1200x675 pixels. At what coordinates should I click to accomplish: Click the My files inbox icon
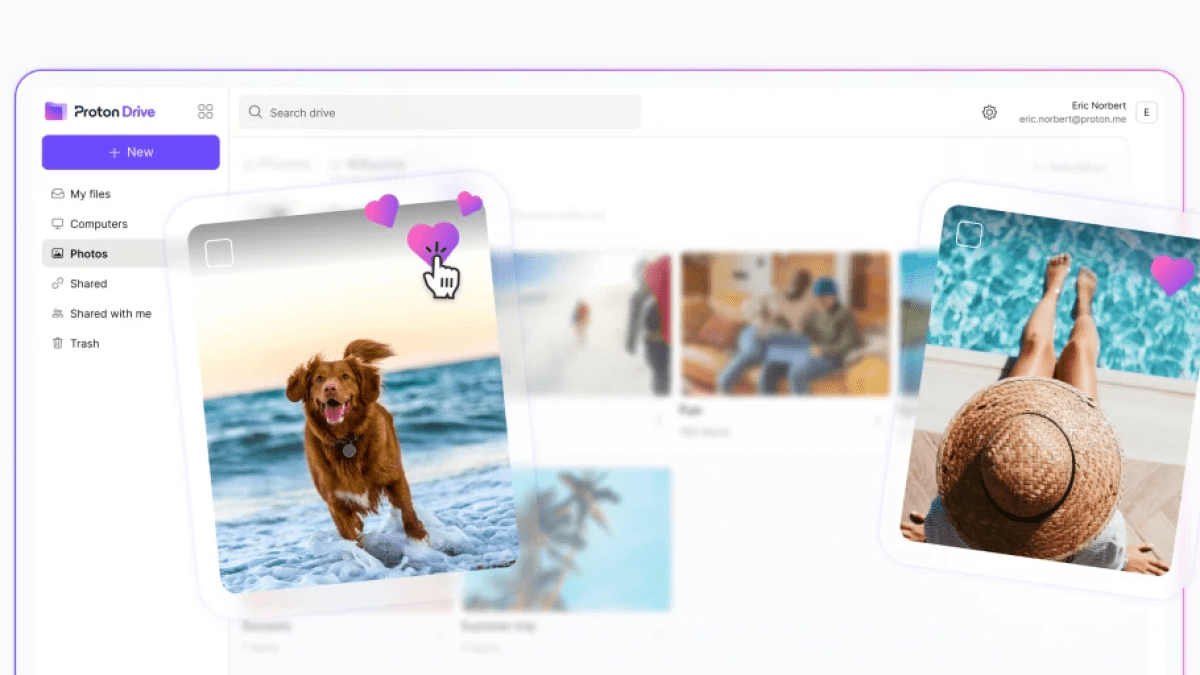pyautogui.click(x=58, y=194)
